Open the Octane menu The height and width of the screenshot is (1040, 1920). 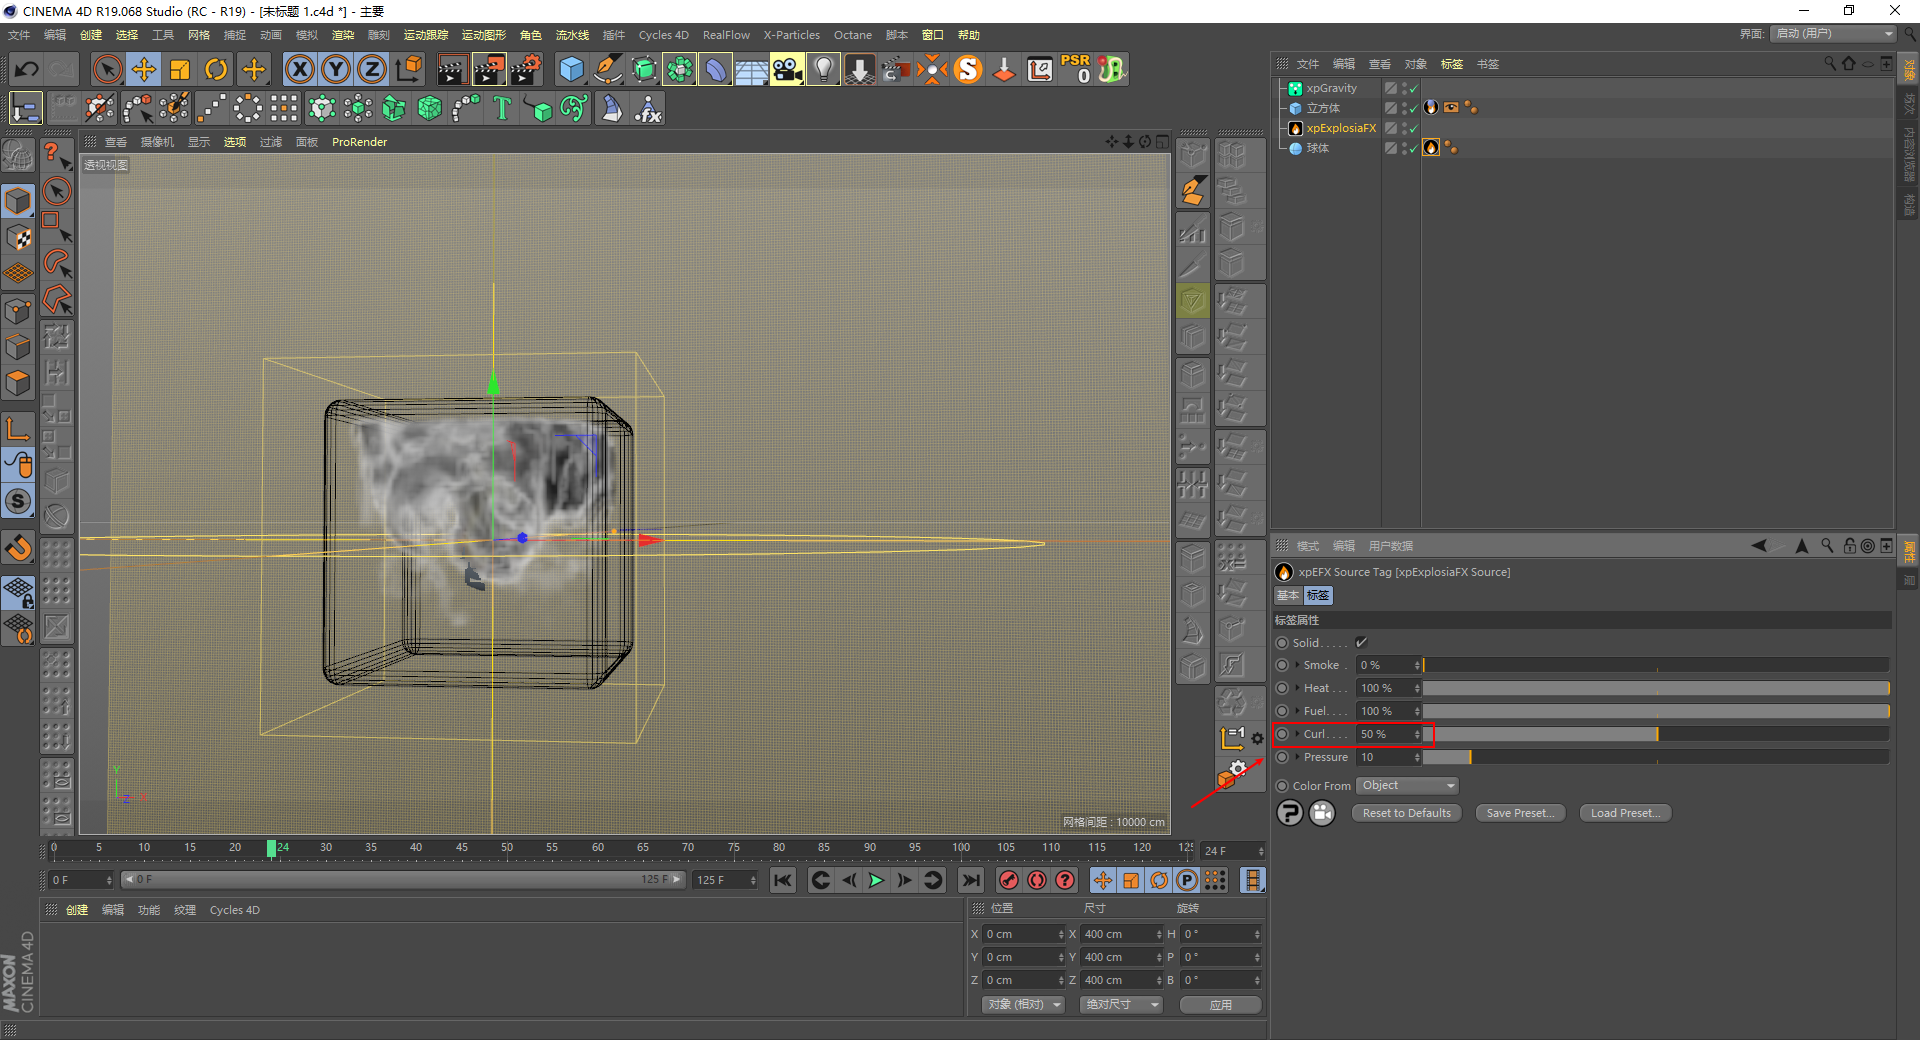(853, 35)
